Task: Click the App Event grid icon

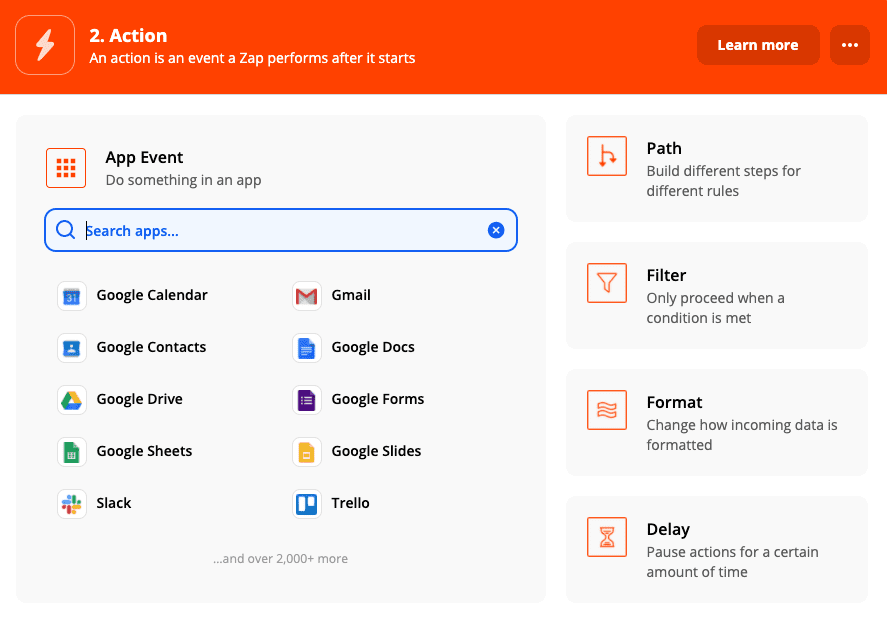Action: (66, 168)
